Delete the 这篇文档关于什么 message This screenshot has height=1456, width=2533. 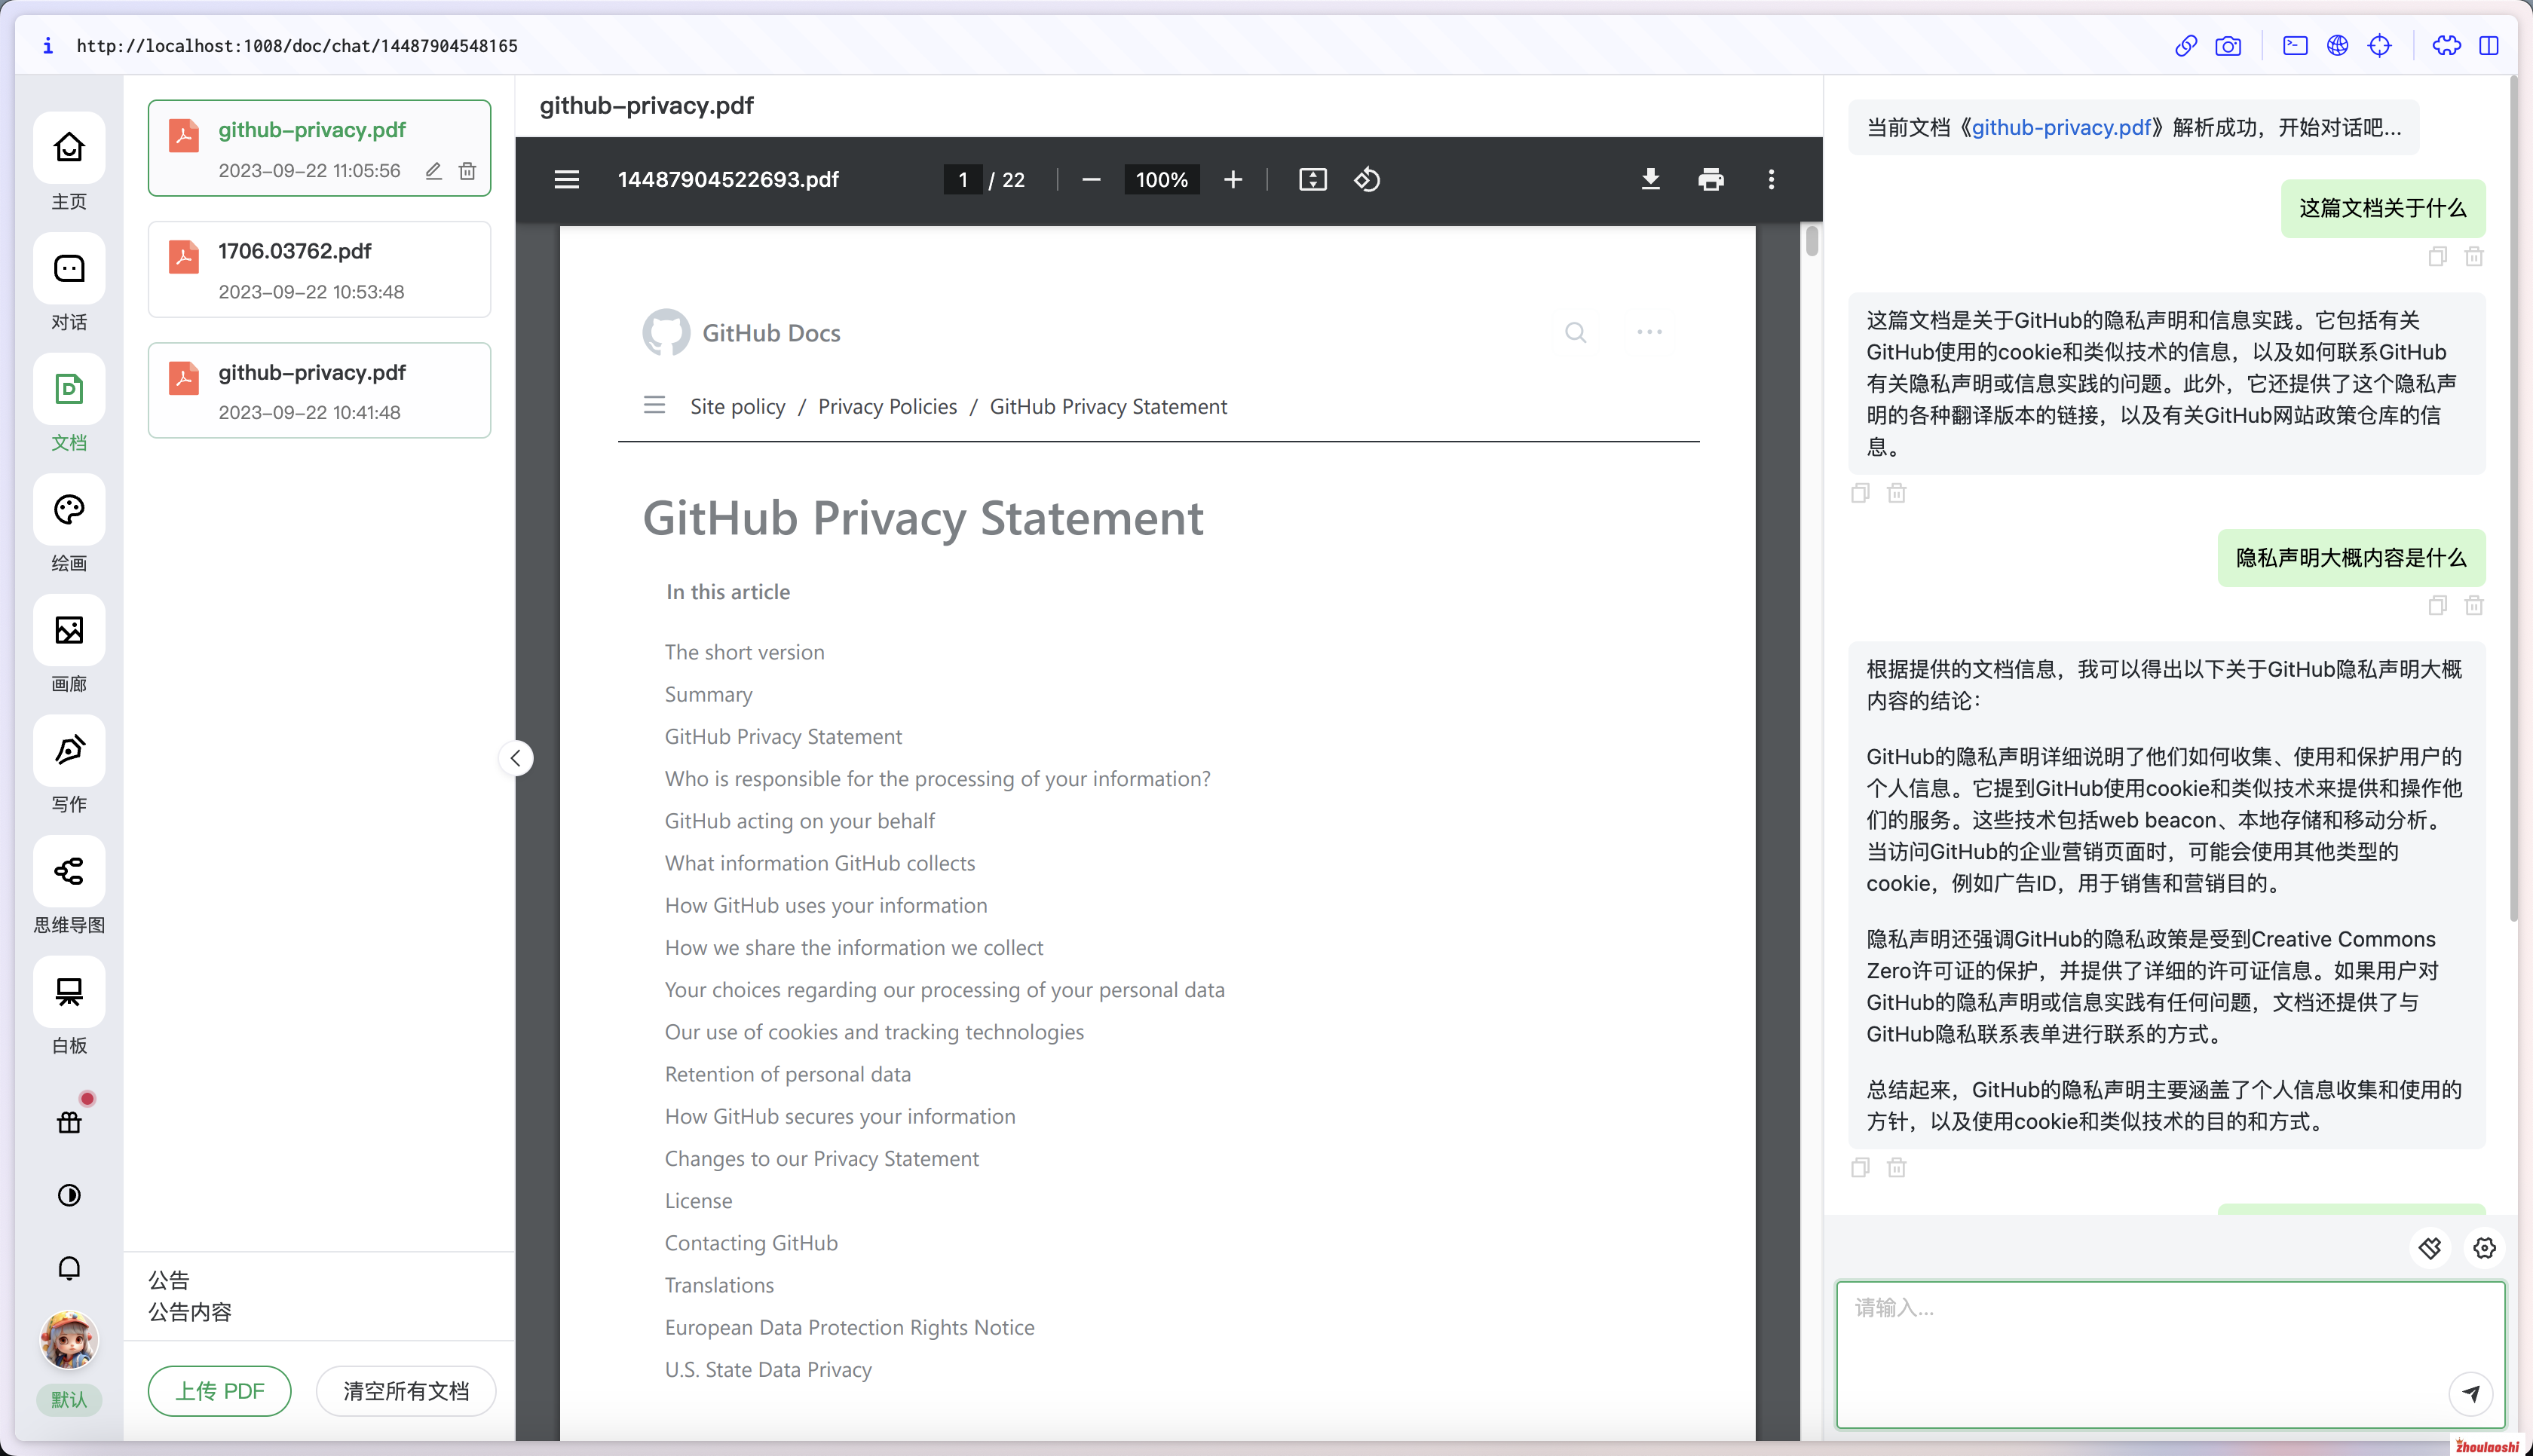2474,257
